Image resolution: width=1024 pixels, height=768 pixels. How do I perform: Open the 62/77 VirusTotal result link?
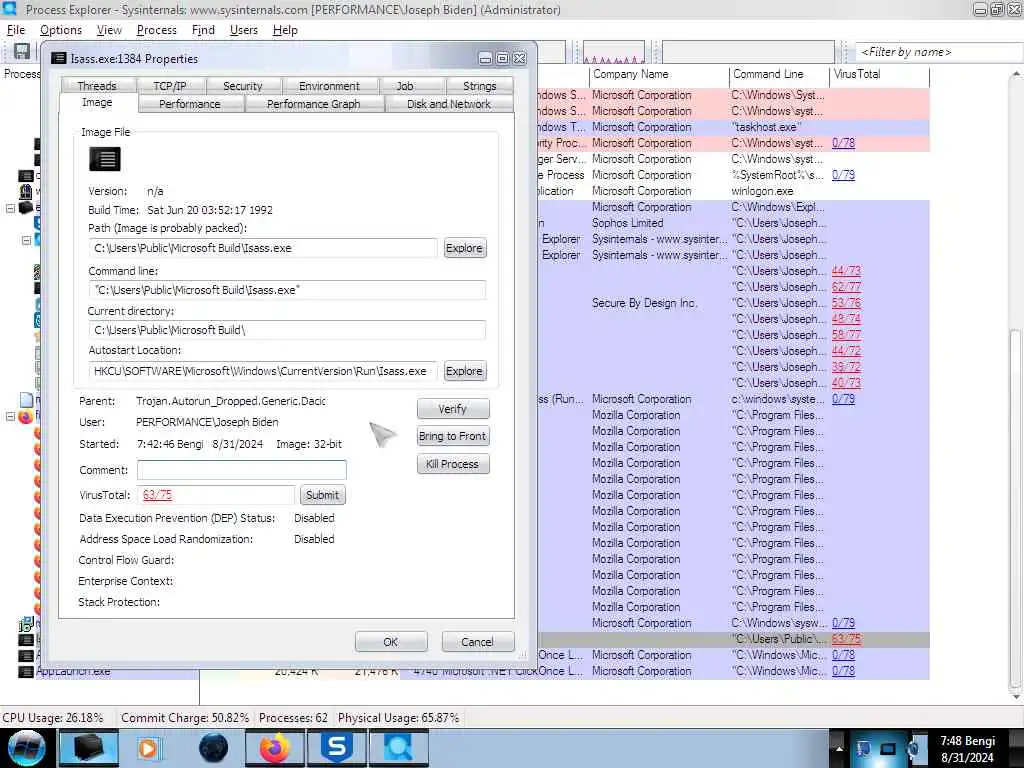(846, 287)
